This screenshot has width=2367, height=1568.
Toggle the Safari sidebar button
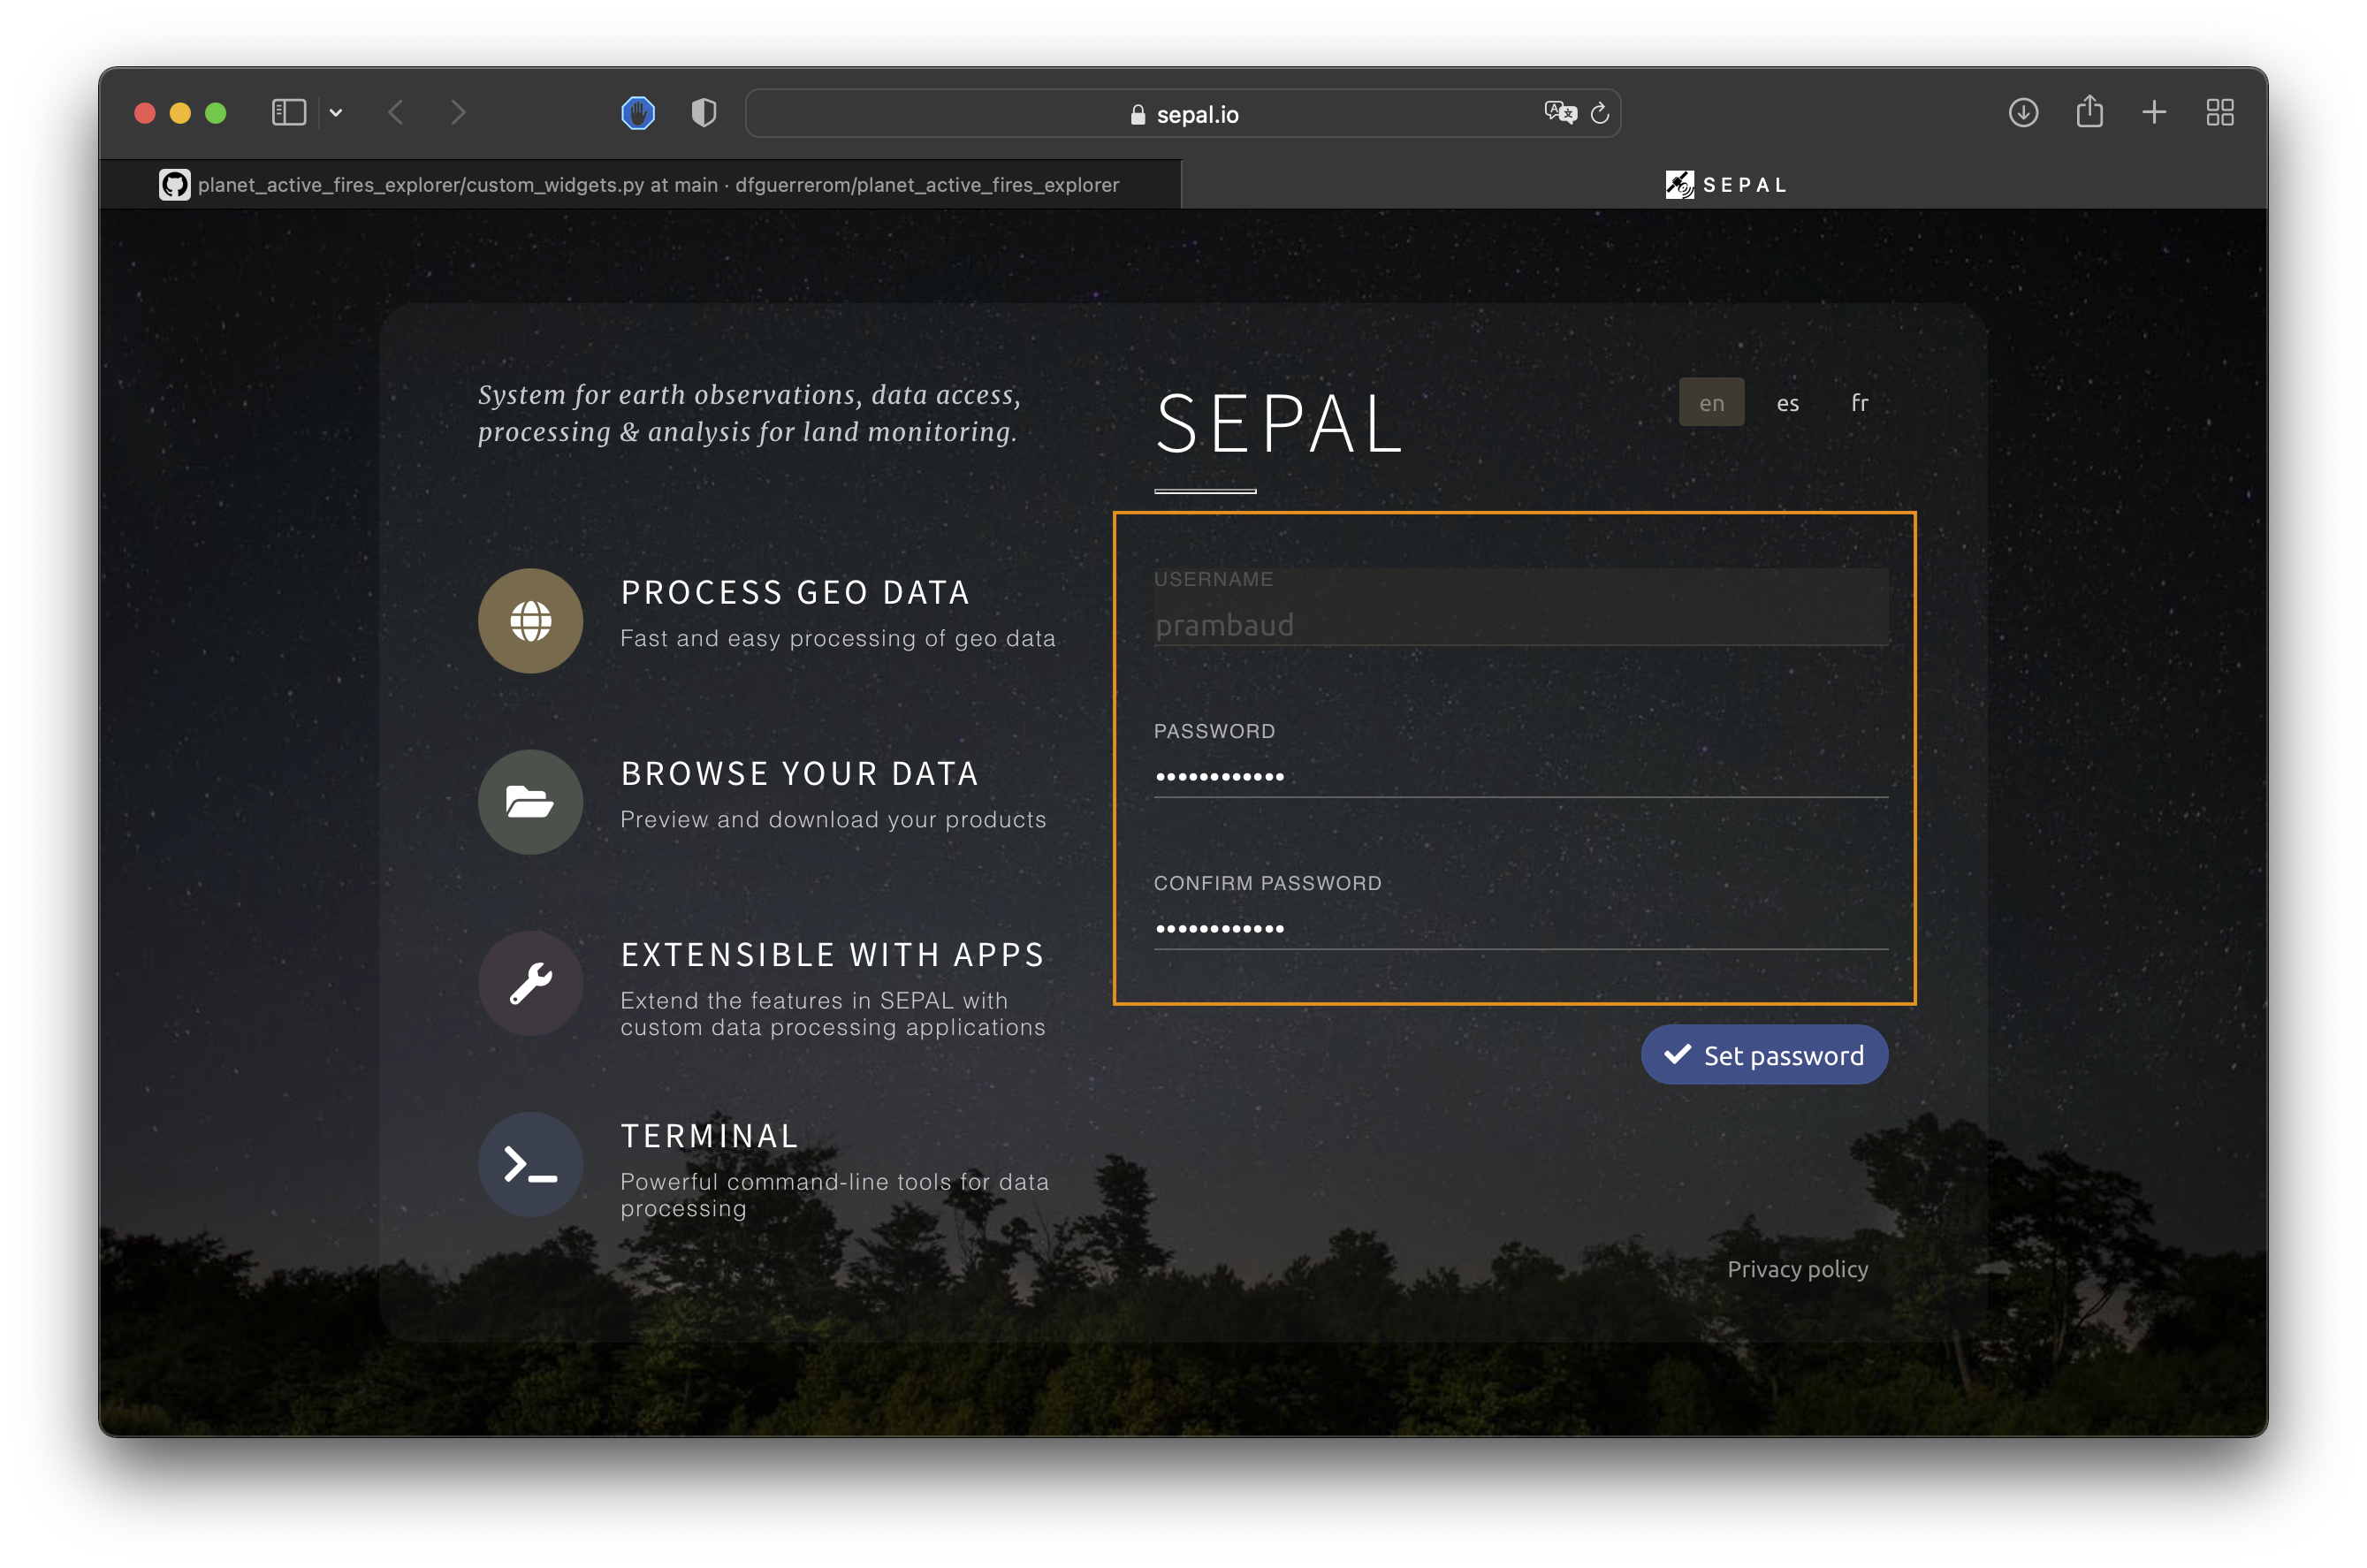(x=289, y=113)
